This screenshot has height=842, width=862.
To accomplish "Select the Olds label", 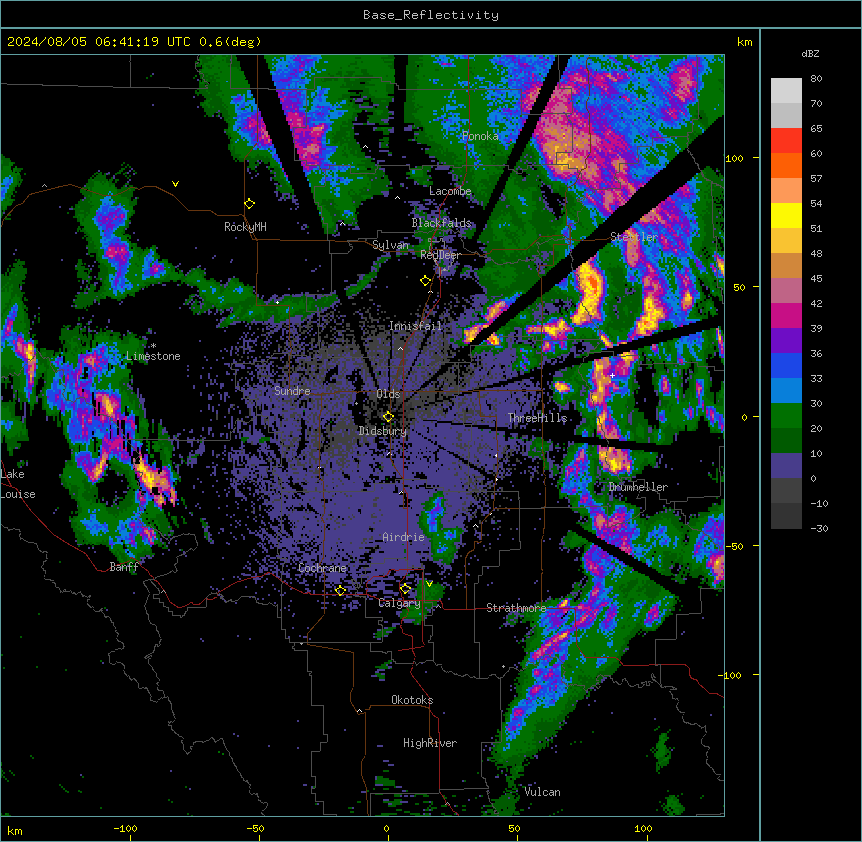I will point(388,394).
